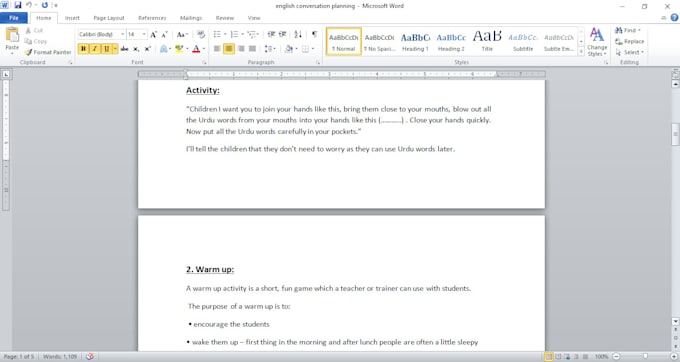Apply the No Spacing style
The image size is (680, 362).
[379, 42]
